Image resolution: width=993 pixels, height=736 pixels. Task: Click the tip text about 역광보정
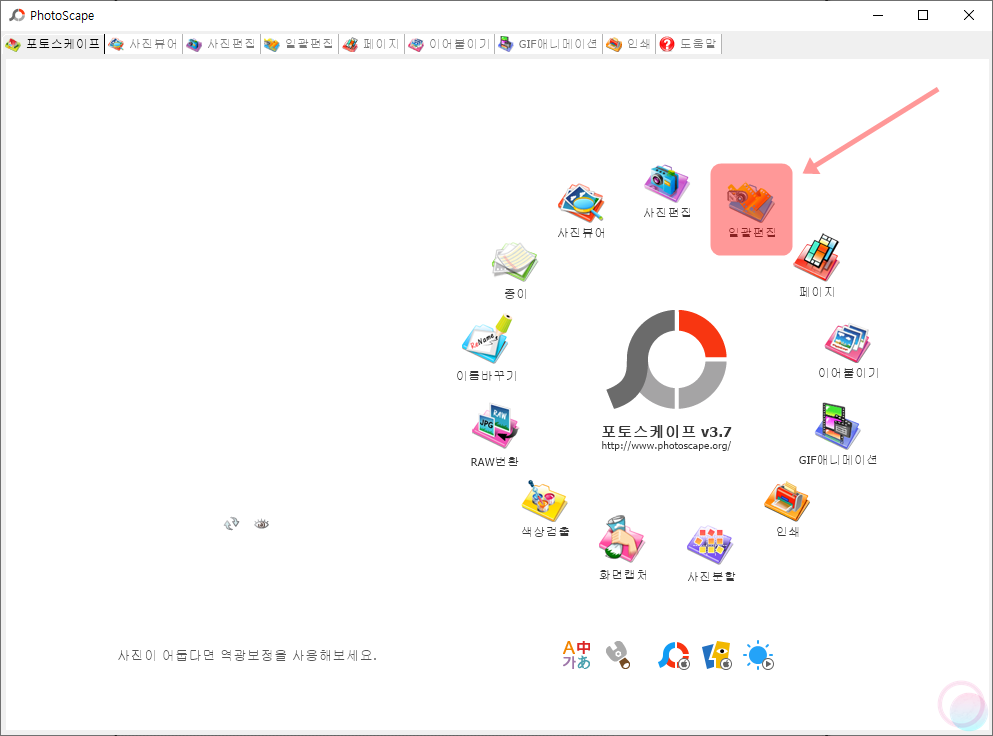tap(247, 656)
